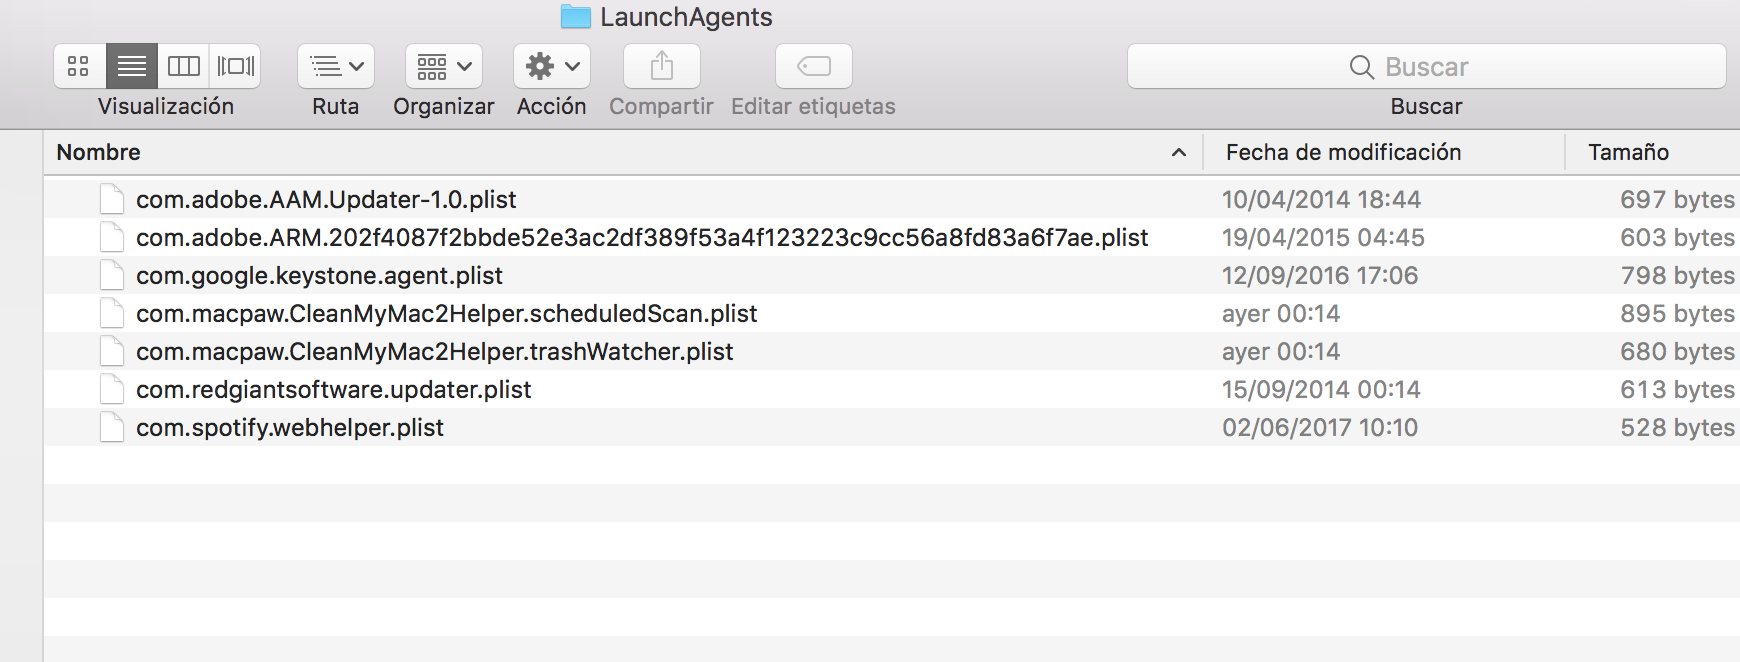The width and height of the screenshot is (1740, 662).
Task: Open the Acción gear menu
Action: pos(552,66)
